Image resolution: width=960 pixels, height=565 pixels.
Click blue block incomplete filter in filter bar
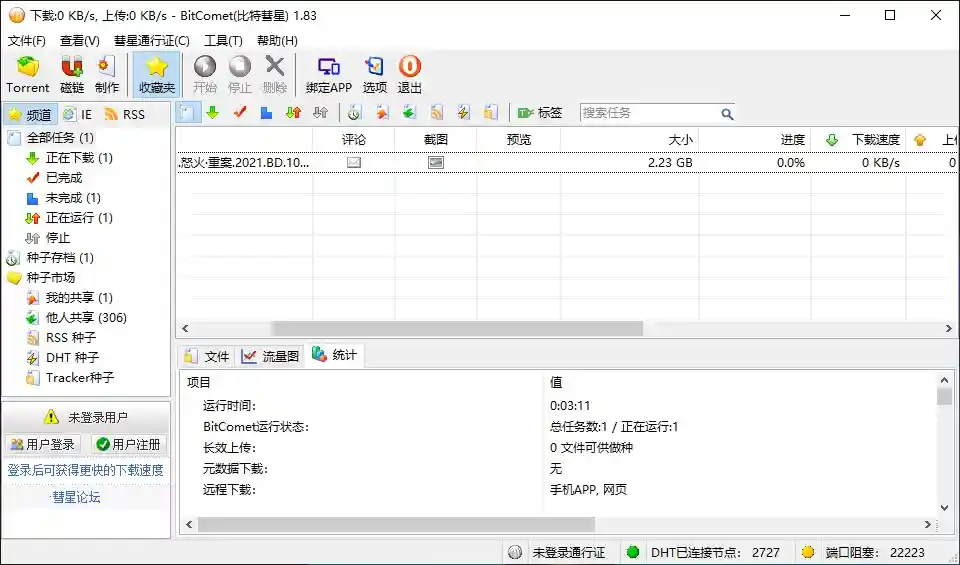[x=266, y=113]
